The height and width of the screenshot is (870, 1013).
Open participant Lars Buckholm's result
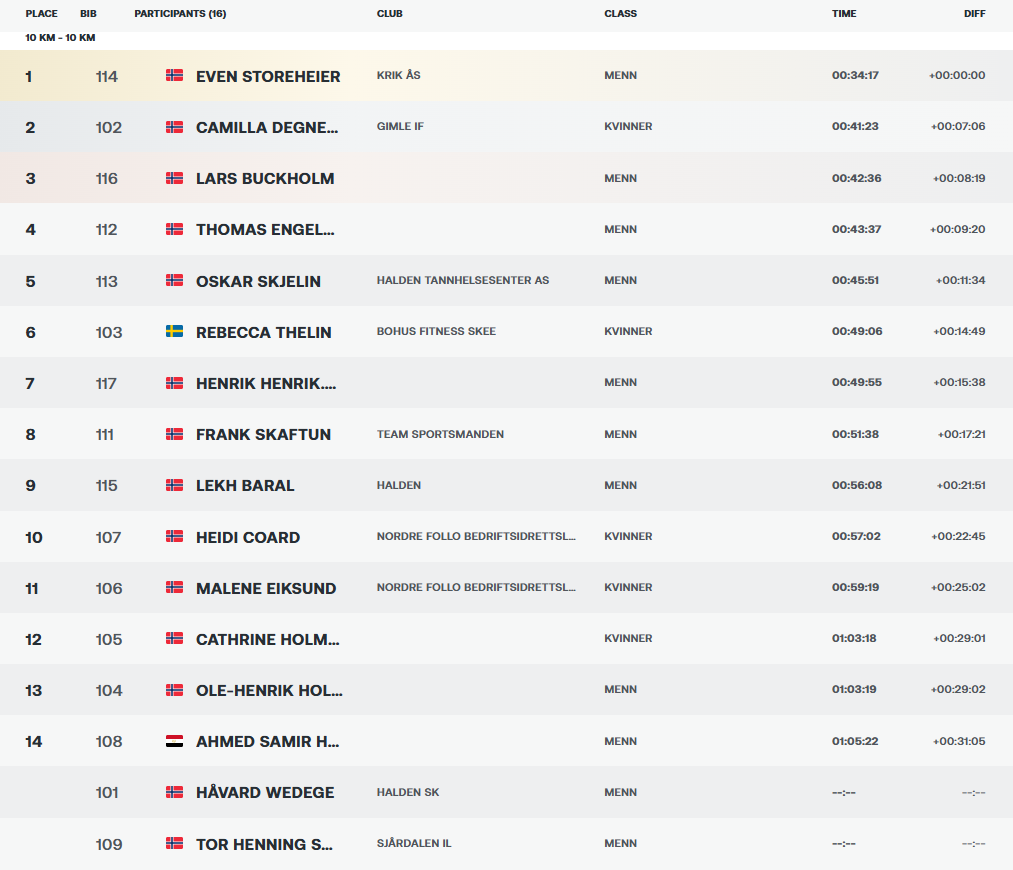pyautogui.click(x=265, y=179)
